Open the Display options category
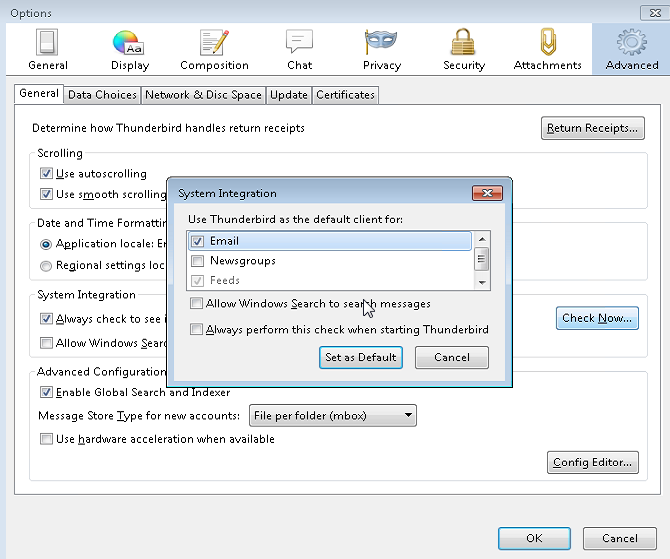This screenshot has width=670, height=559. pyautogui.click(x=129, y=50)
